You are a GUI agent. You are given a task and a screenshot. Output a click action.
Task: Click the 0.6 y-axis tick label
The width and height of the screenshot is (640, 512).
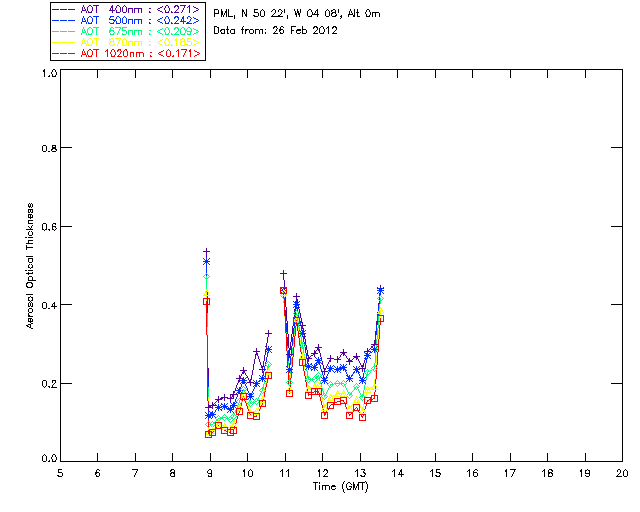click(x=49, y=227)
